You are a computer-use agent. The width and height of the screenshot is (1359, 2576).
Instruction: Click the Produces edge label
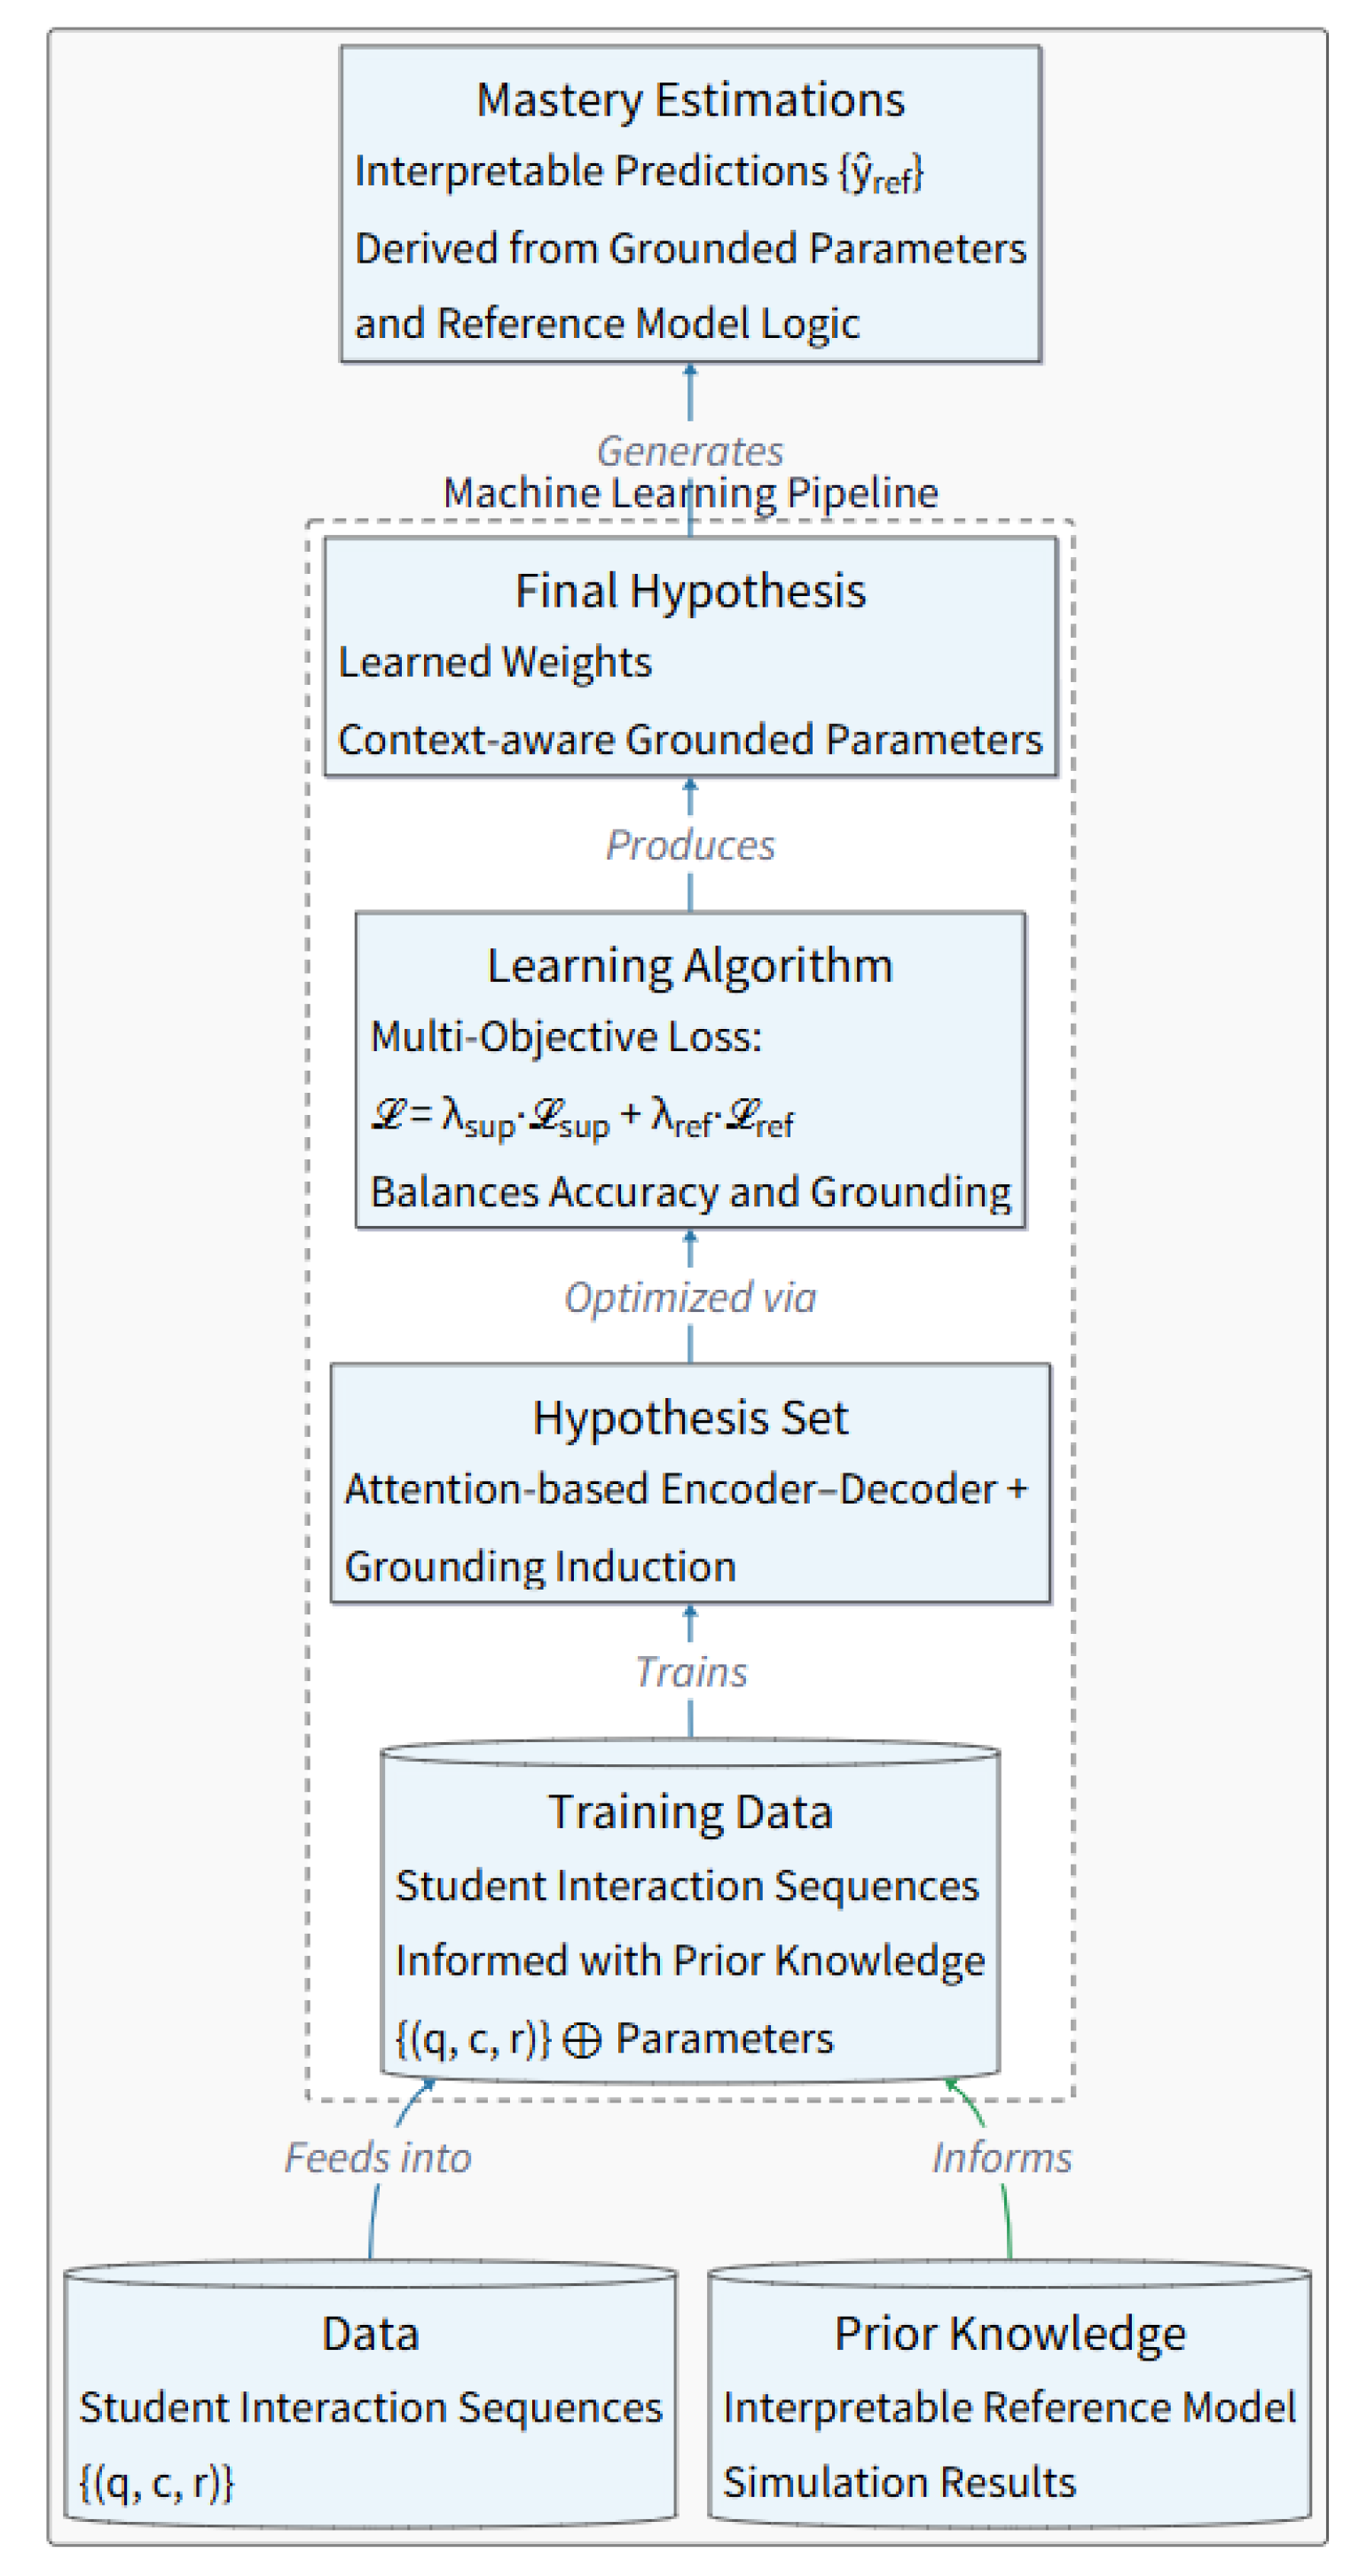pyautogui.click(x=690, y=845)
